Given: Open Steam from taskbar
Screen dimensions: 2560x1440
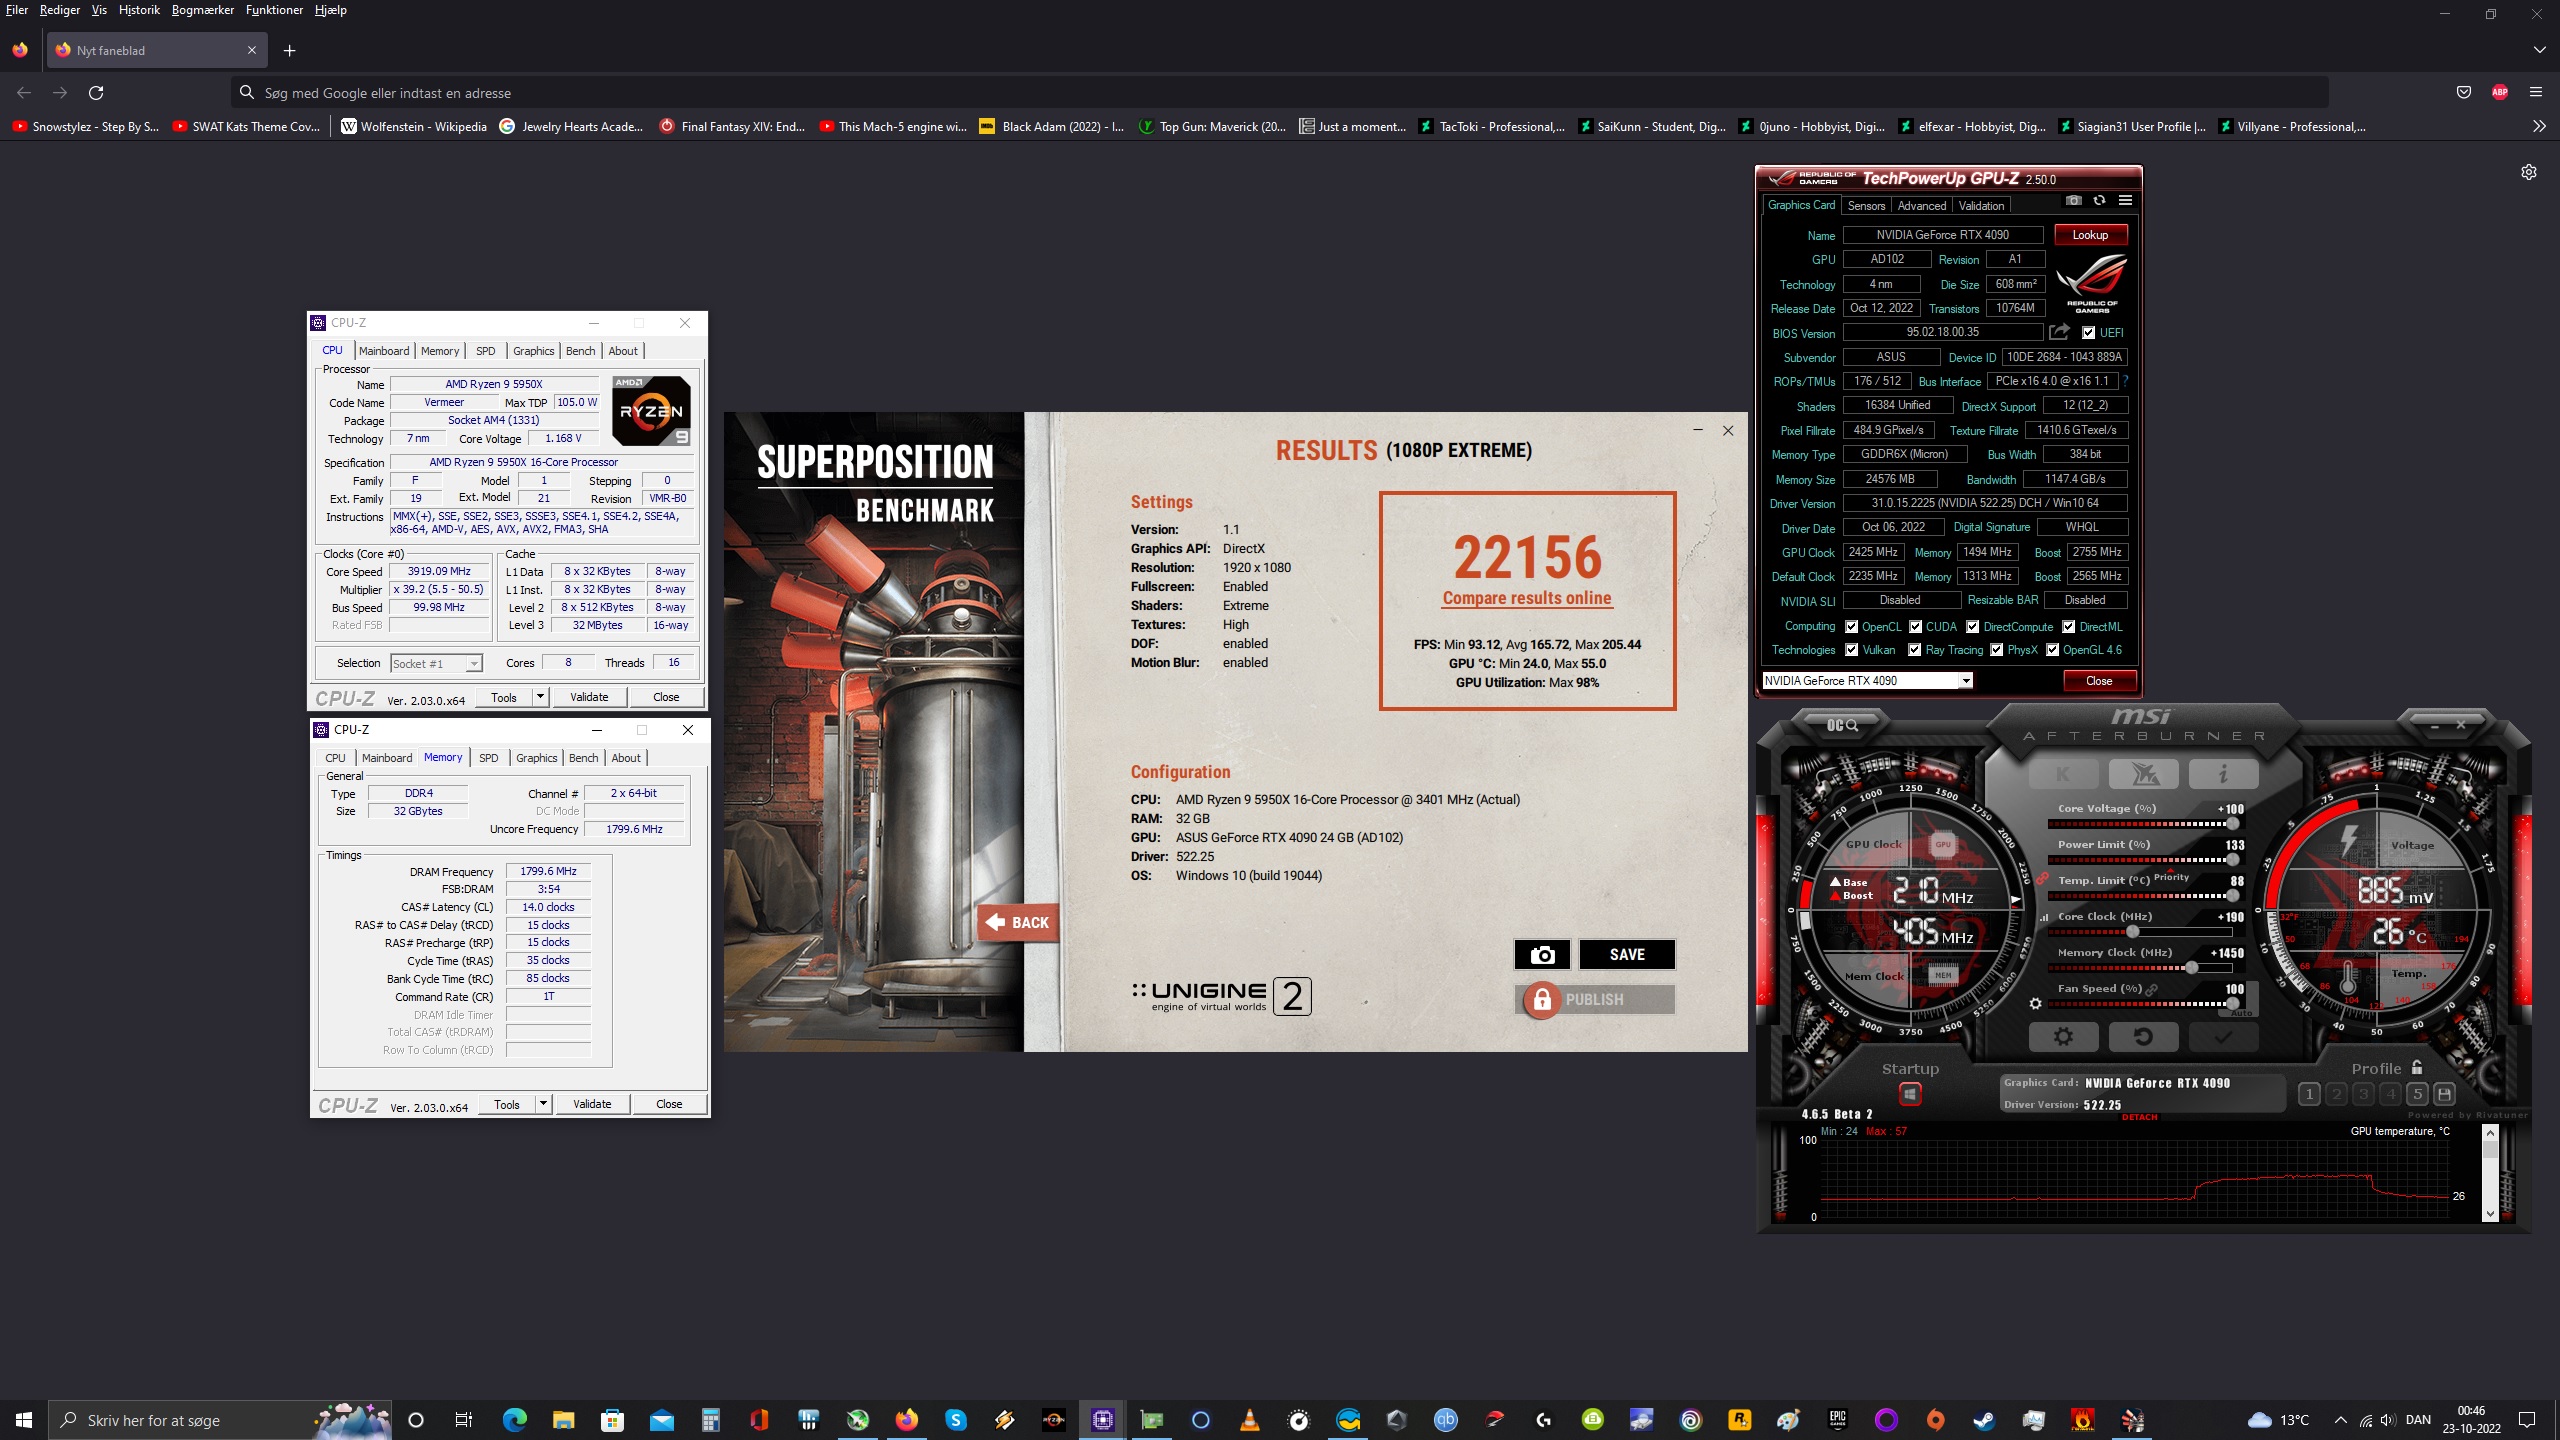Looking at the screenshot, I should (1984, 1419).
